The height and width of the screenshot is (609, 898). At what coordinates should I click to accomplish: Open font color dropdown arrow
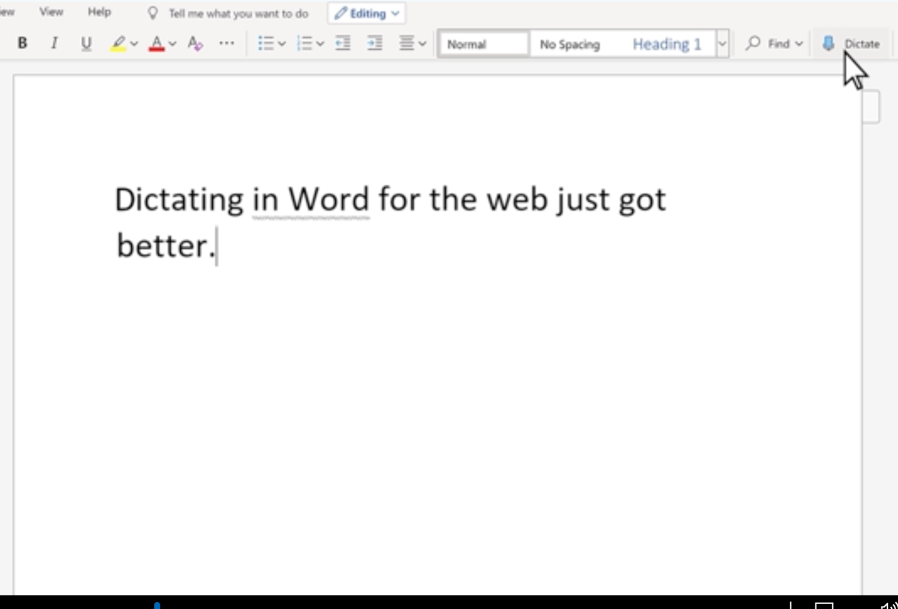click(172, 44)
